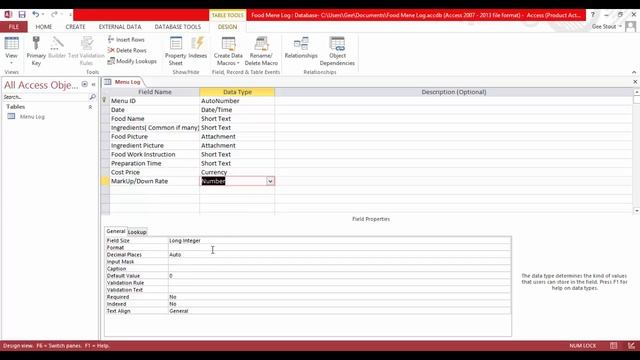
Task: Open the expression Builder tool
Action: pyautogui.click(x=57, y=47)
